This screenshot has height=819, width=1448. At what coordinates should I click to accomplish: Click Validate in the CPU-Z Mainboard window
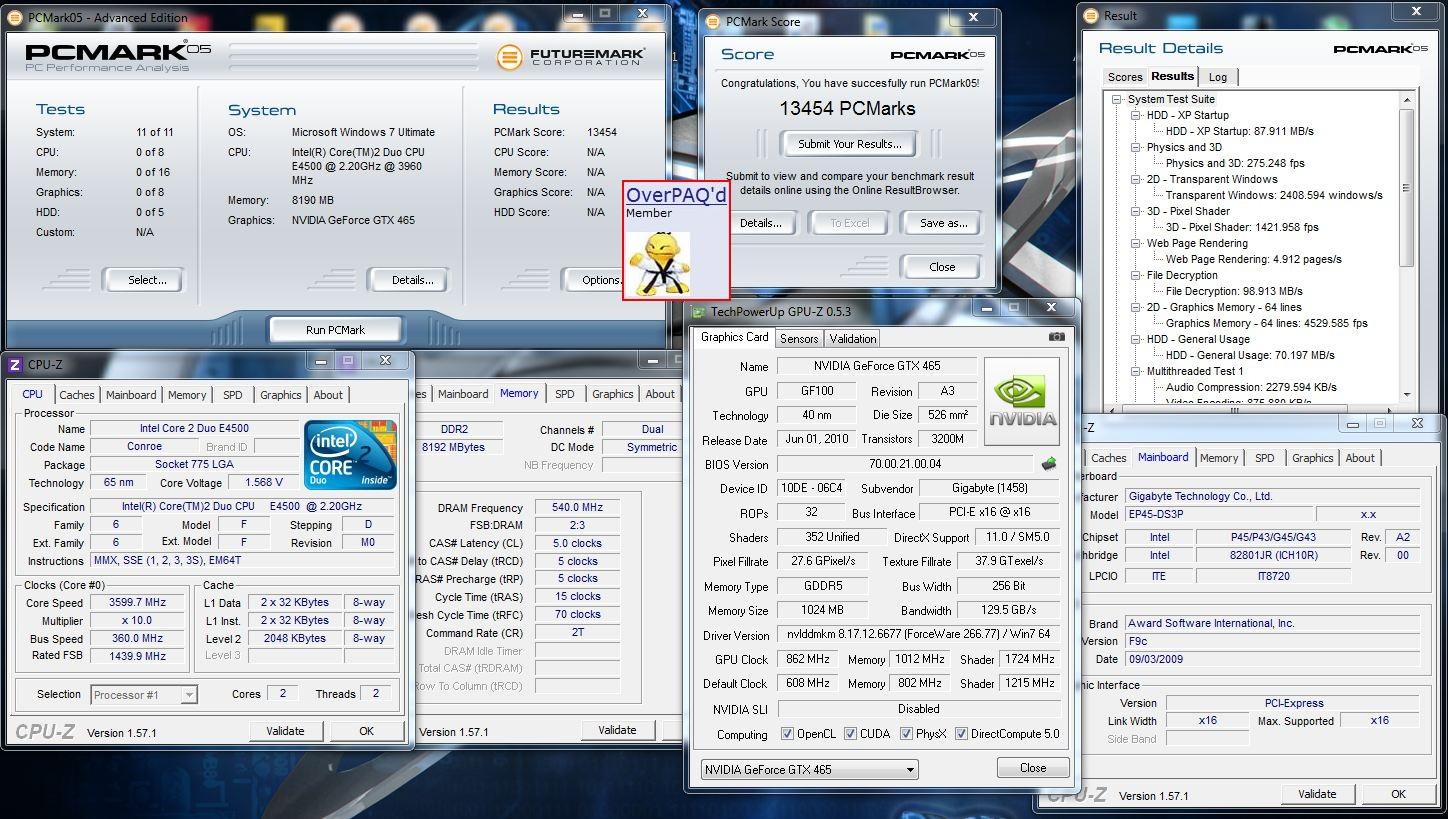point(1317,794)
